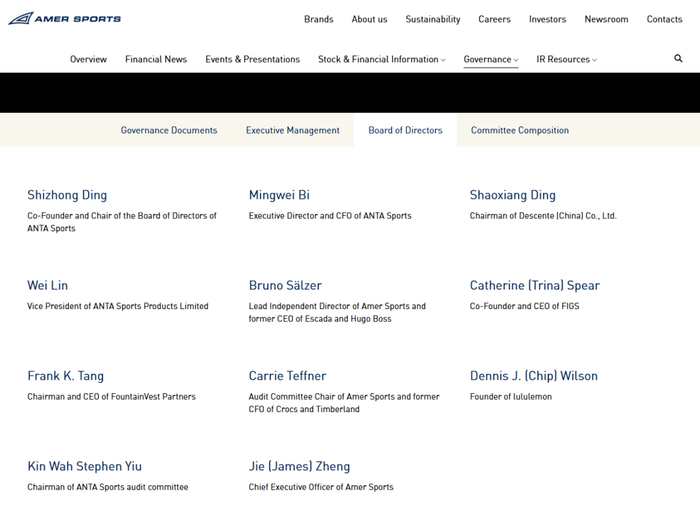700x506 pixels.
Task: Open Frank K. Tang's profile
Action: [x=66, y=376]
